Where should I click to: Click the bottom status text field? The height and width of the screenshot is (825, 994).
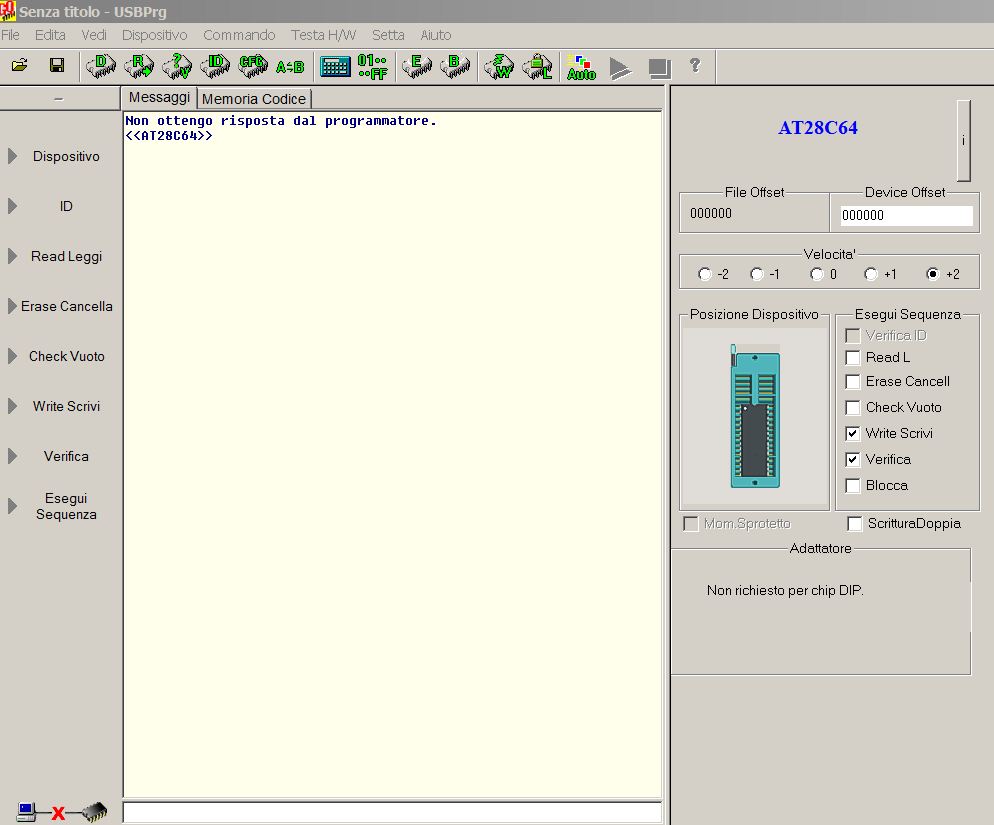pyautogui.click(x=392, y=813)
